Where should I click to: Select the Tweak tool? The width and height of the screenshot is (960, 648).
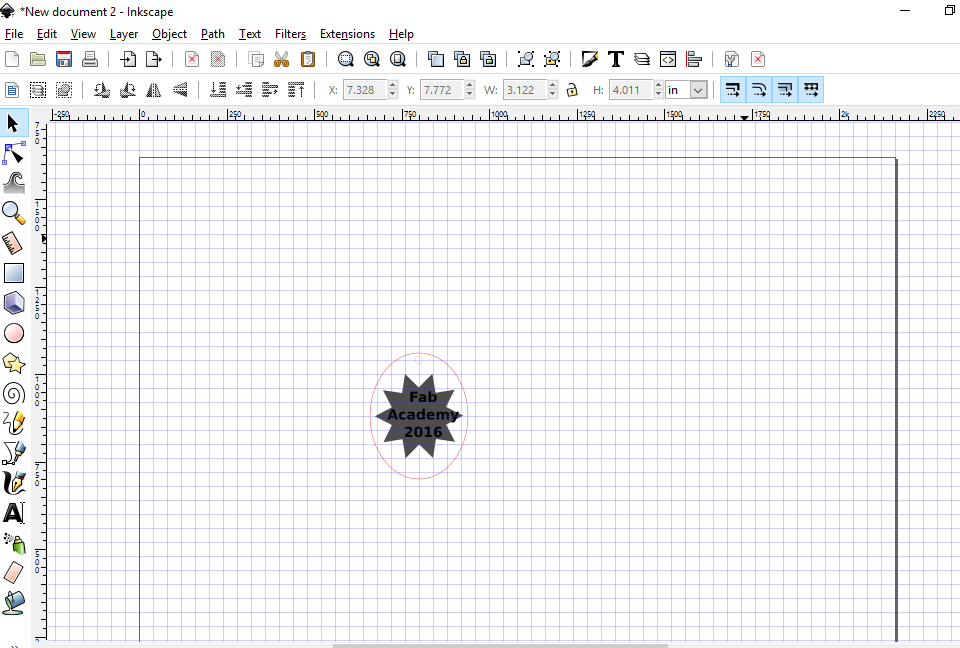coord(13,183)
